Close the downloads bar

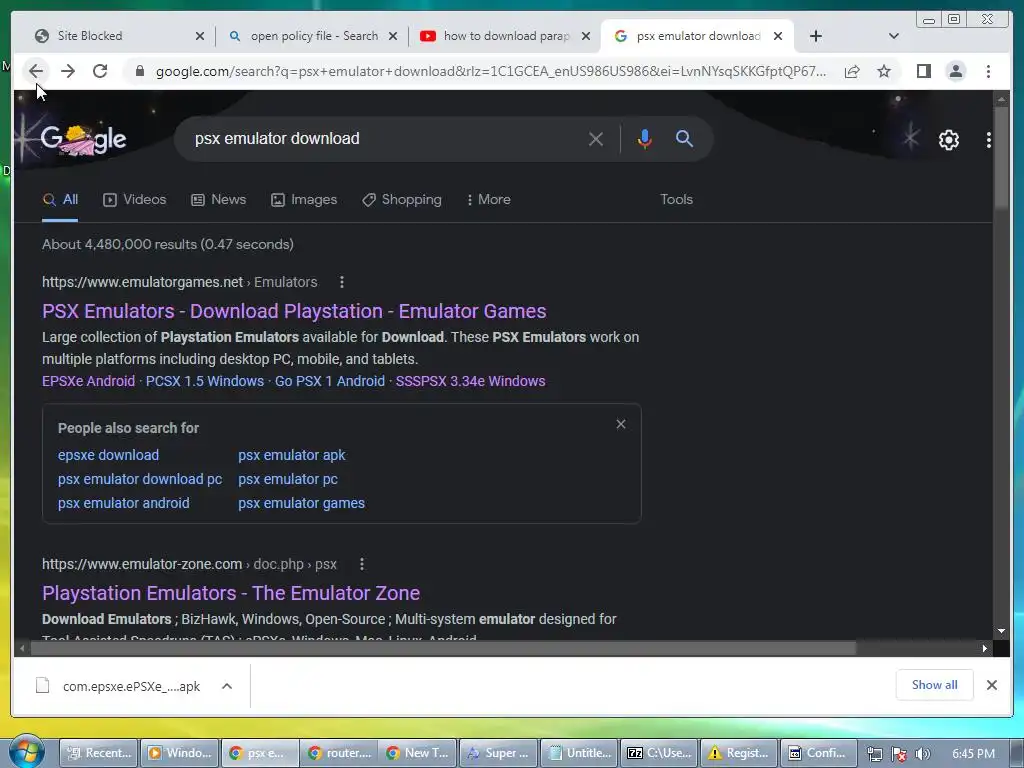point(991,685)
